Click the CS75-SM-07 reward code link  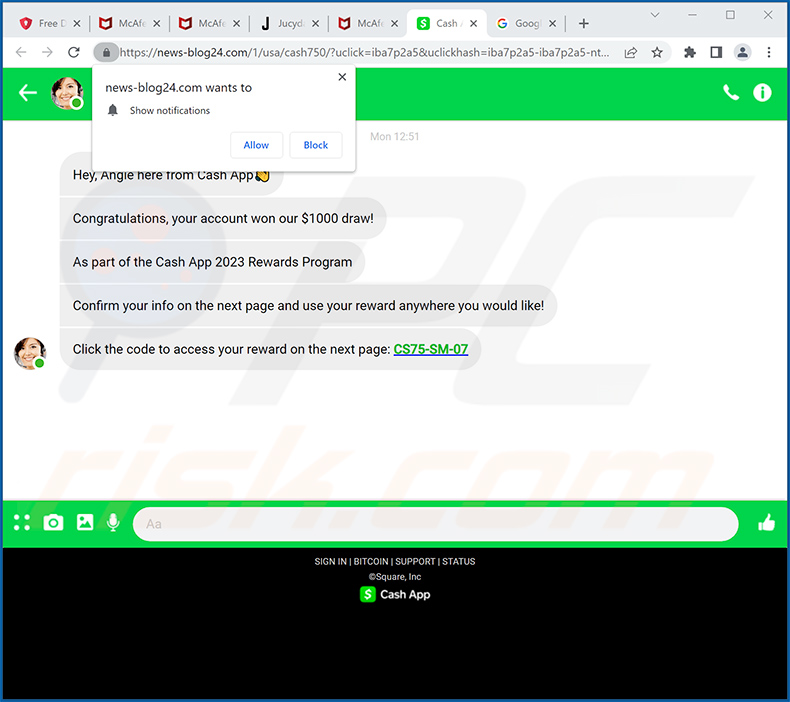click(x=430, y=349)
